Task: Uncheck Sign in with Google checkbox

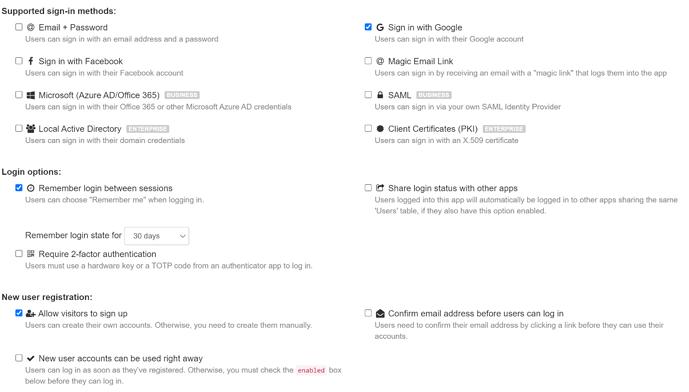Action: (x=368, y=27)
